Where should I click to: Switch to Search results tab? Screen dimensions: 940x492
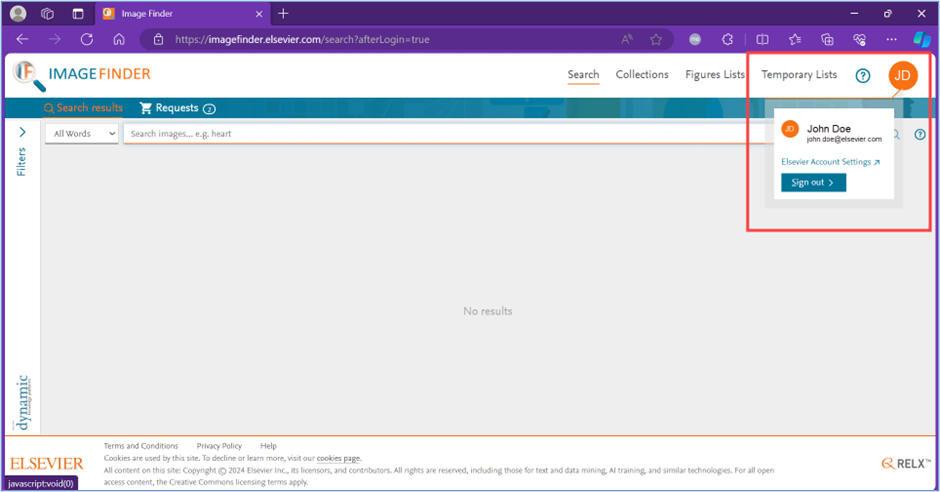pos(83,108)
